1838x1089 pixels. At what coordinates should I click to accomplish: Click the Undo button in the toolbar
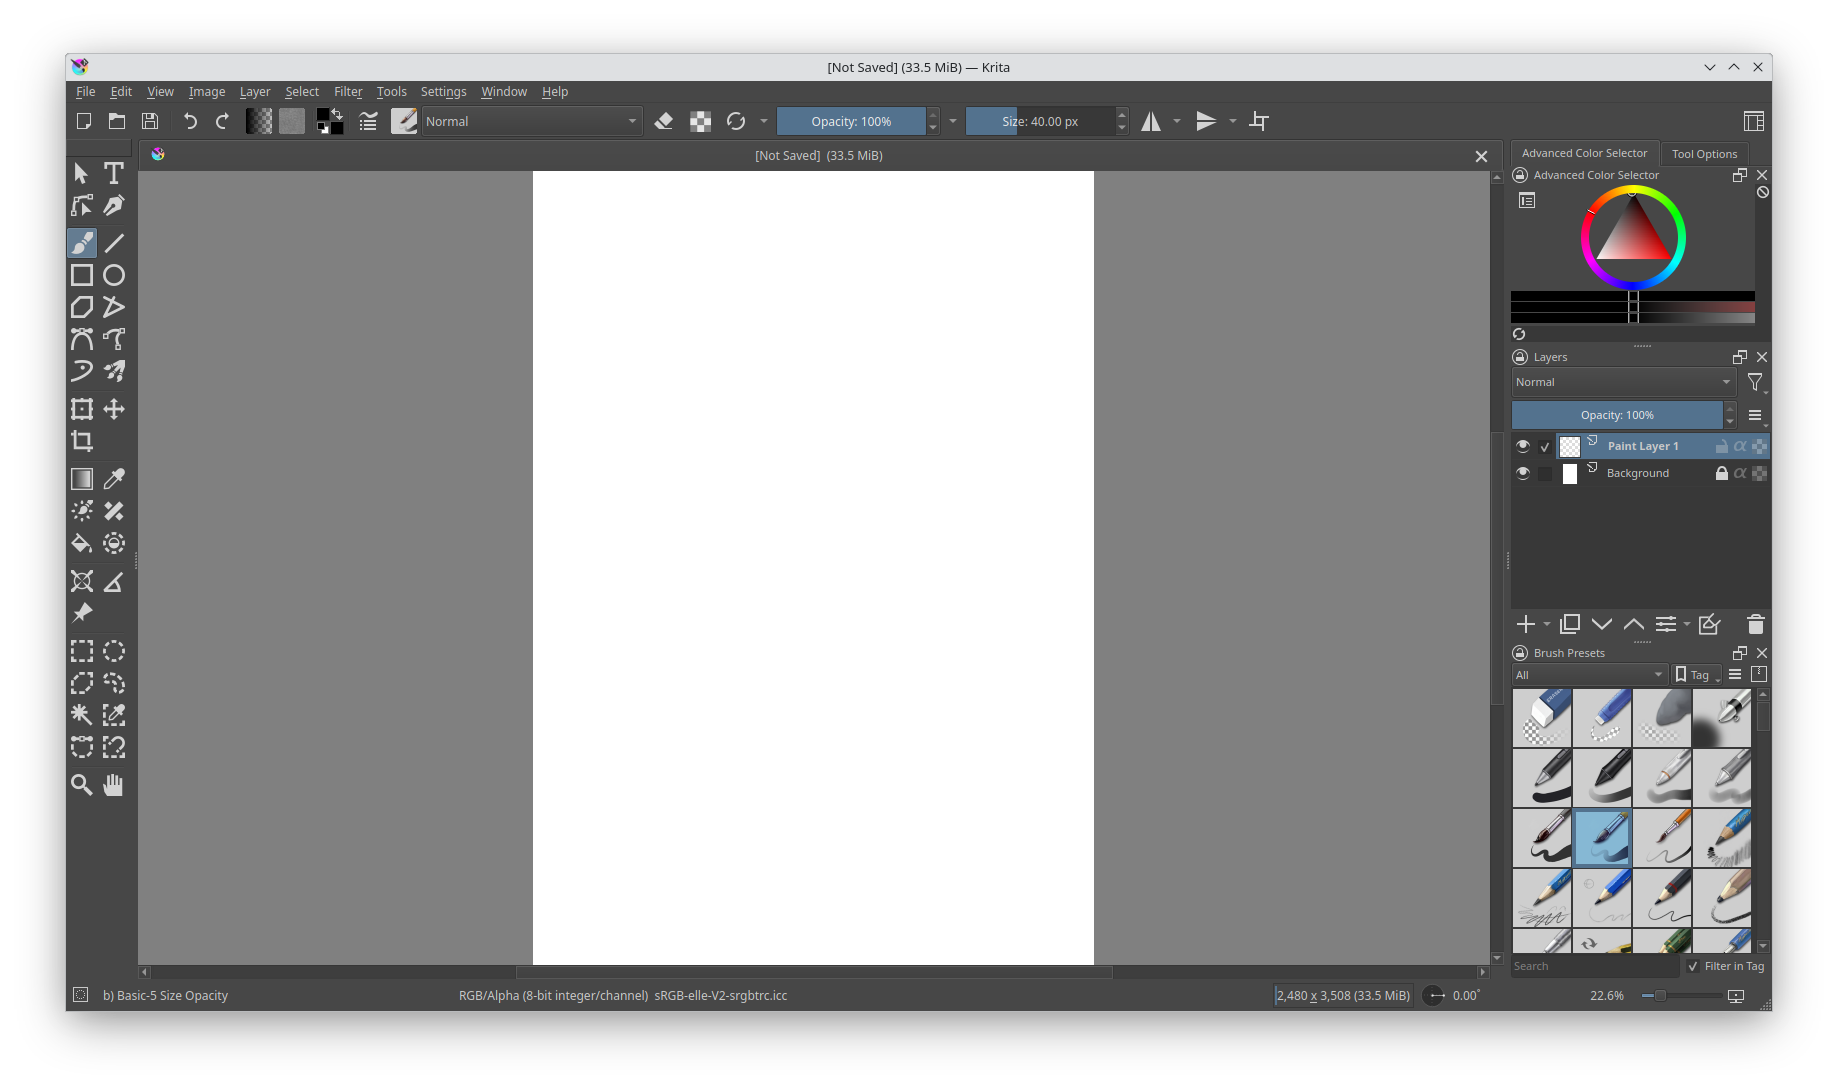click(190, 121)
